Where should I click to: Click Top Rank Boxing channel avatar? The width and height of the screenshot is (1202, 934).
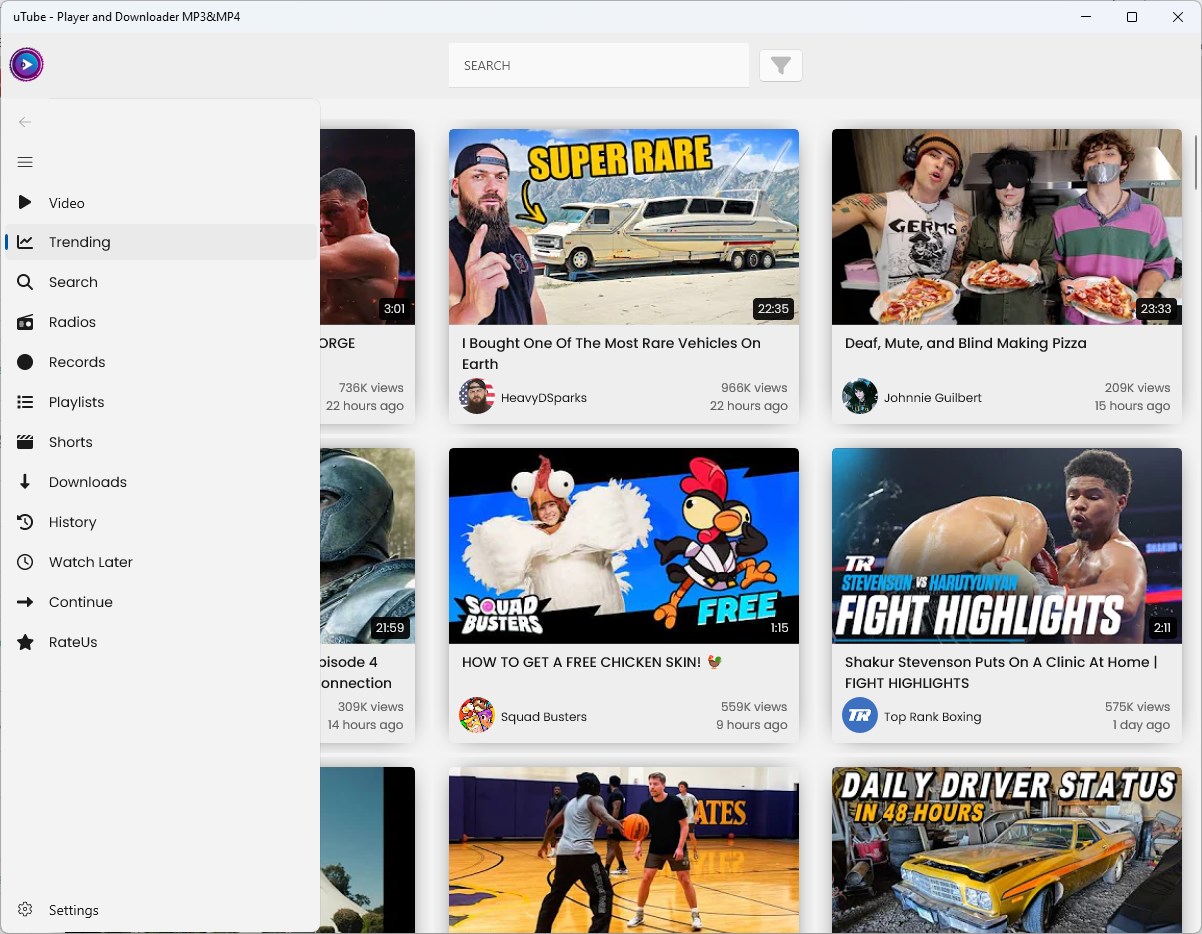click(860, 715)
